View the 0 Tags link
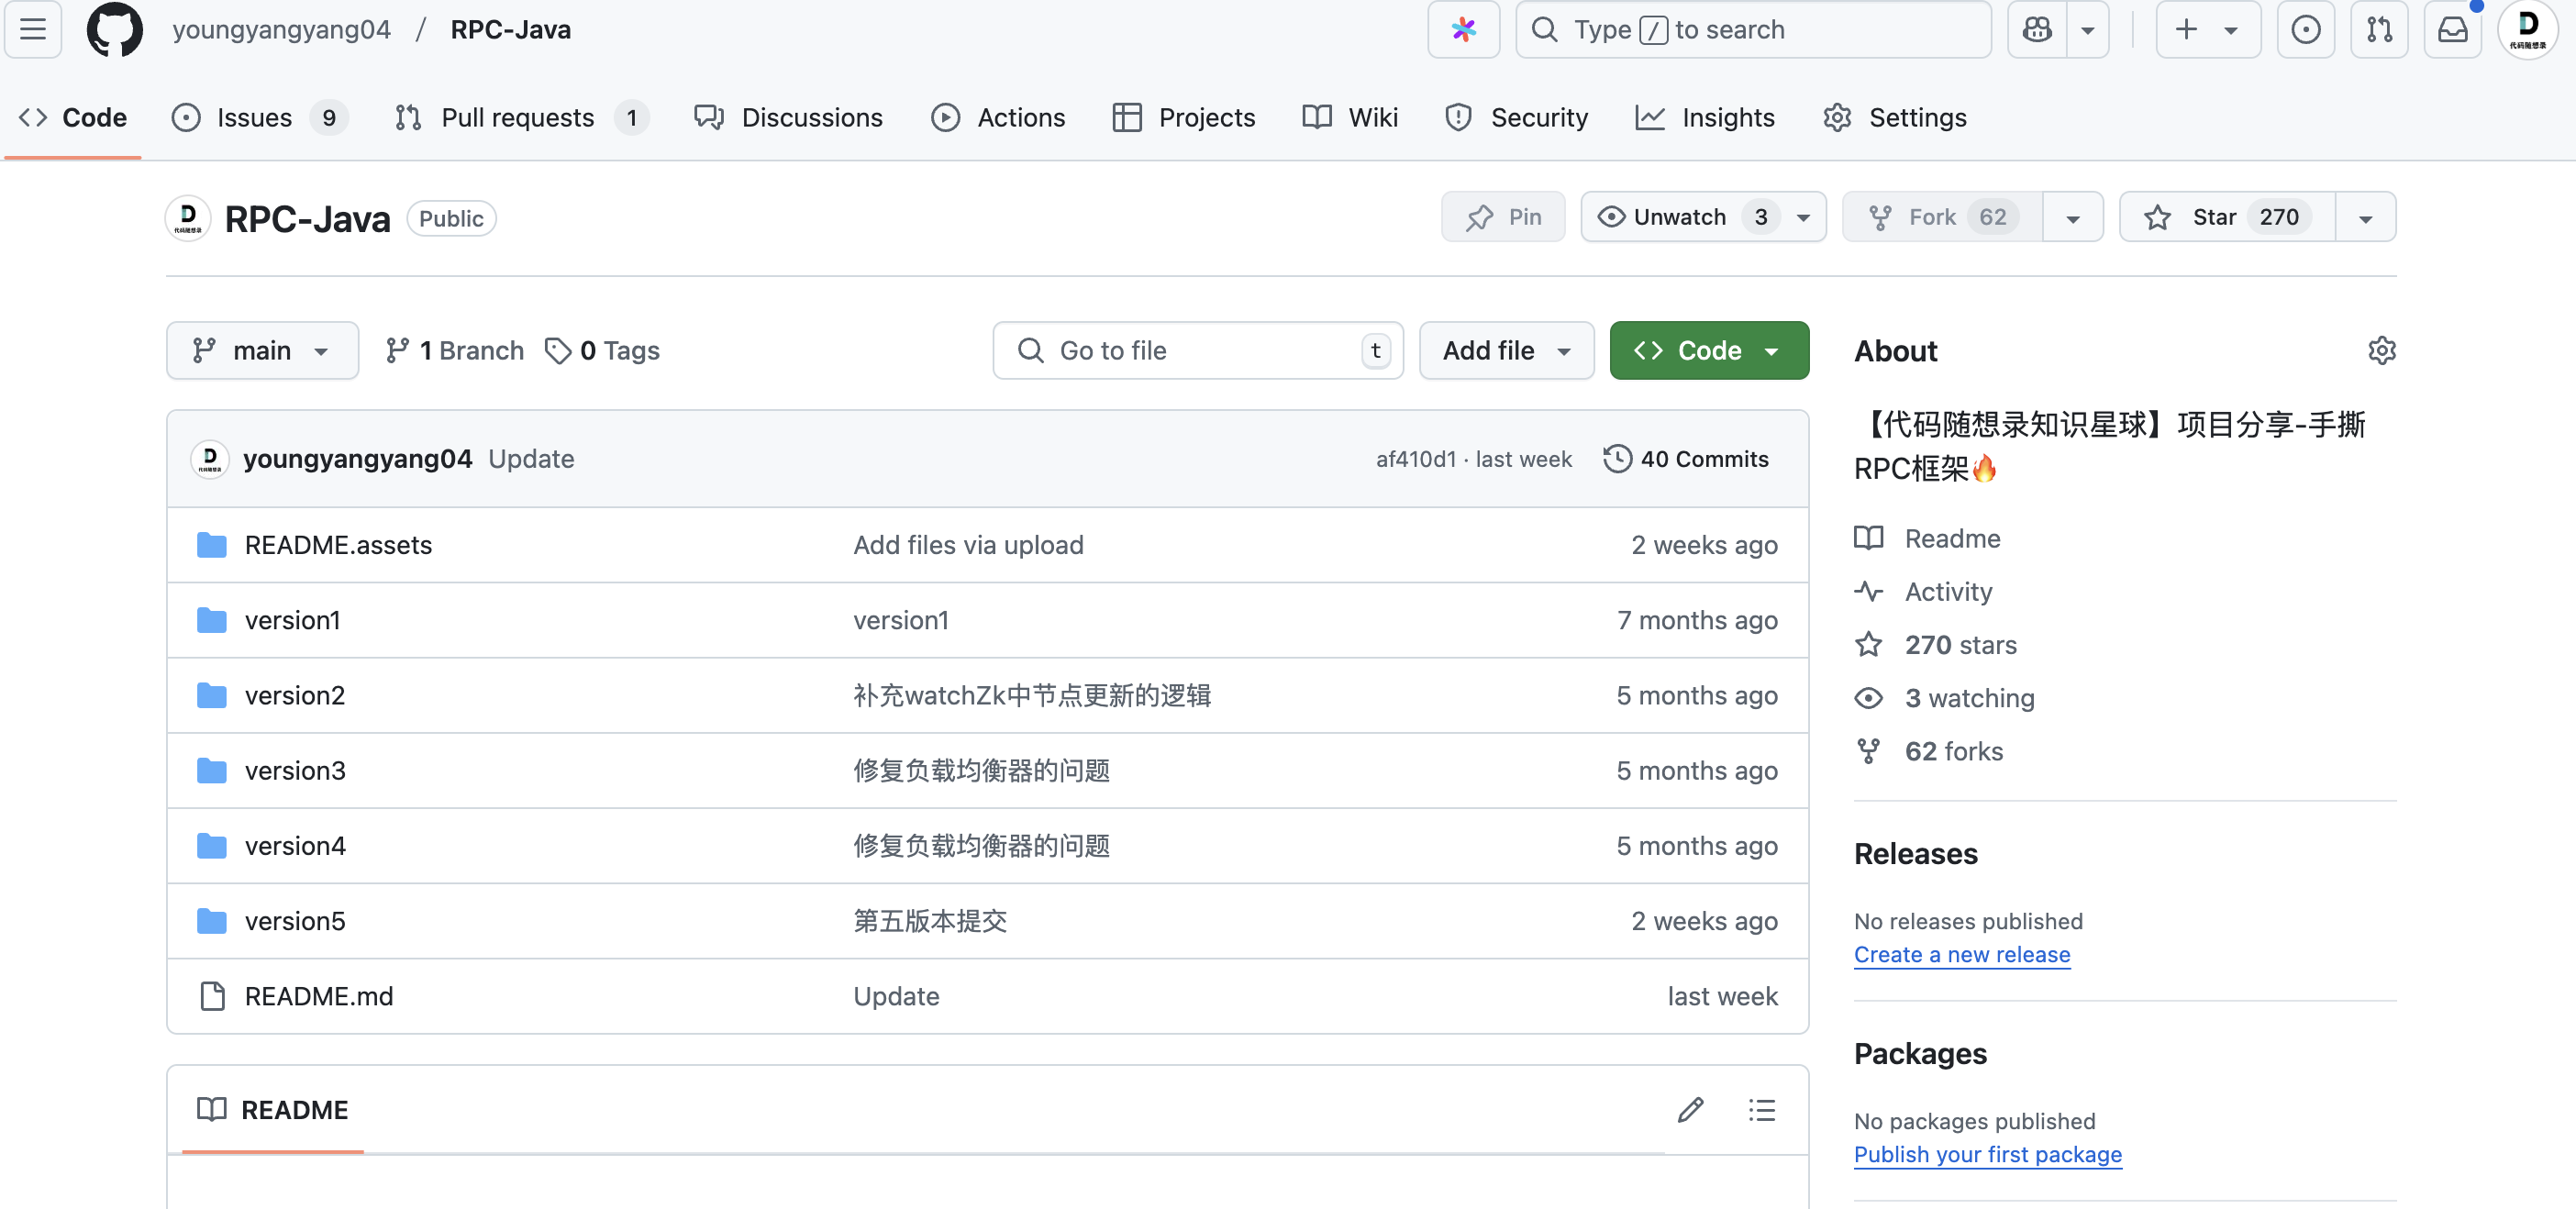This screenshot has width=2576, height=1209. (602, 350)
